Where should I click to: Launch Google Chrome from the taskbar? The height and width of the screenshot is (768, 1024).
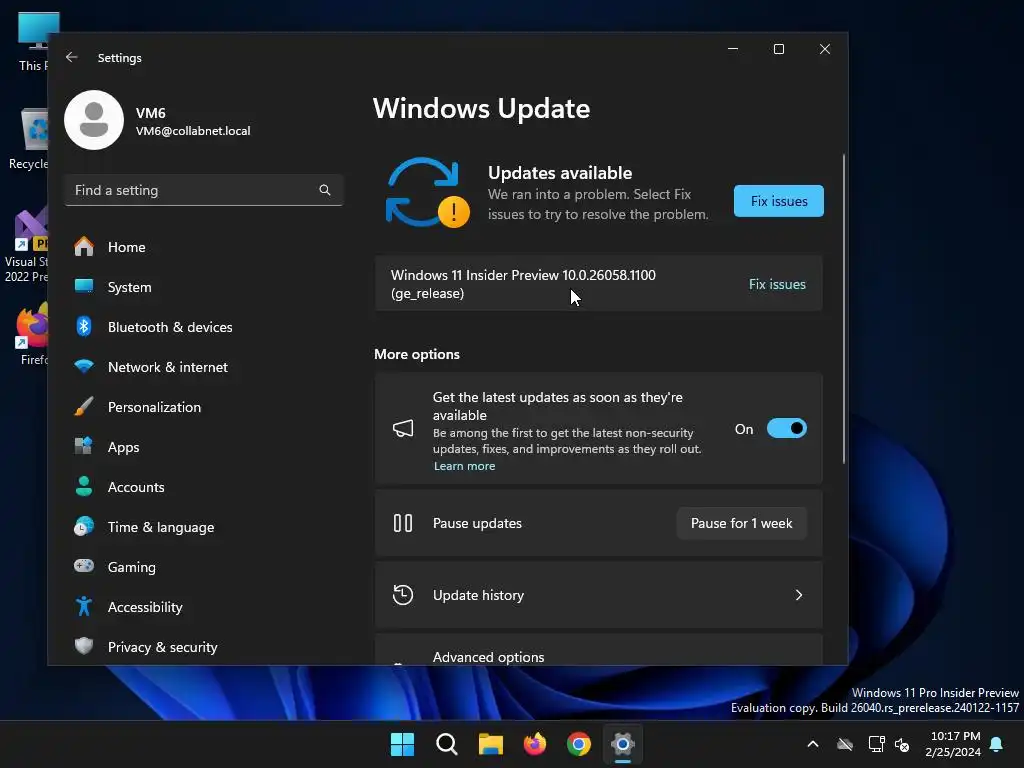pyautogui.click(x=579, y=744)
